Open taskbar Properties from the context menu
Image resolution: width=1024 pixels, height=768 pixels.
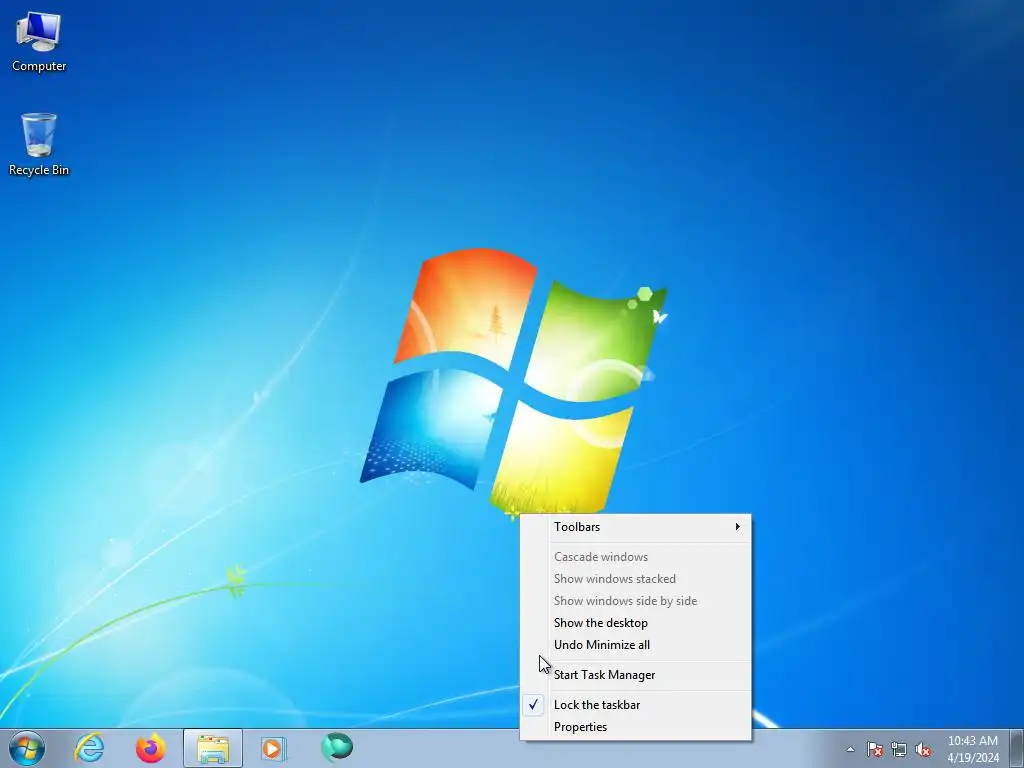coord(635,728)
